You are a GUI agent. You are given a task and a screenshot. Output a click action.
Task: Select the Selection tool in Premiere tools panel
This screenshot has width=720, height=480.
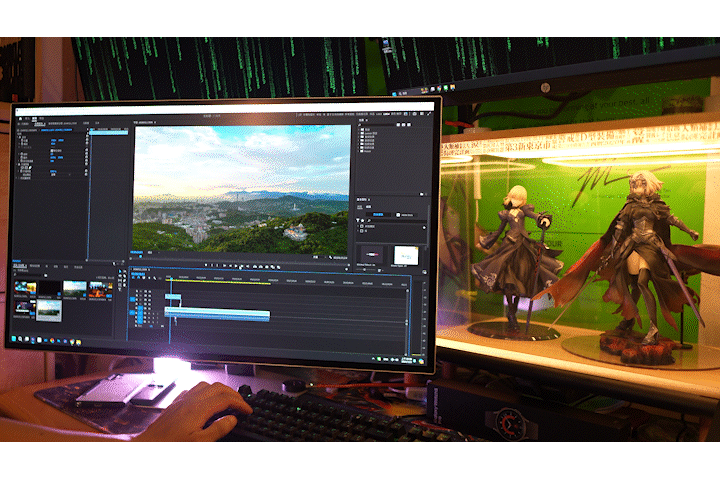pos(120,271)
